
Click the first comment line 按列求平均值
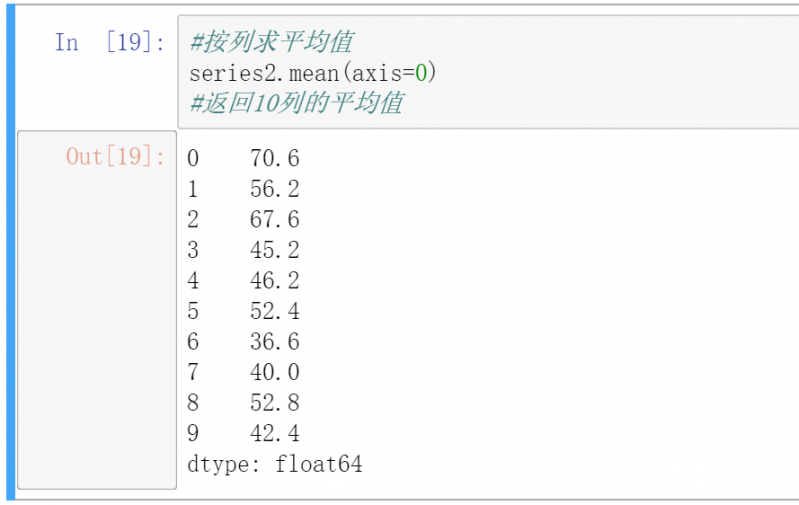[x=270, y=43]
